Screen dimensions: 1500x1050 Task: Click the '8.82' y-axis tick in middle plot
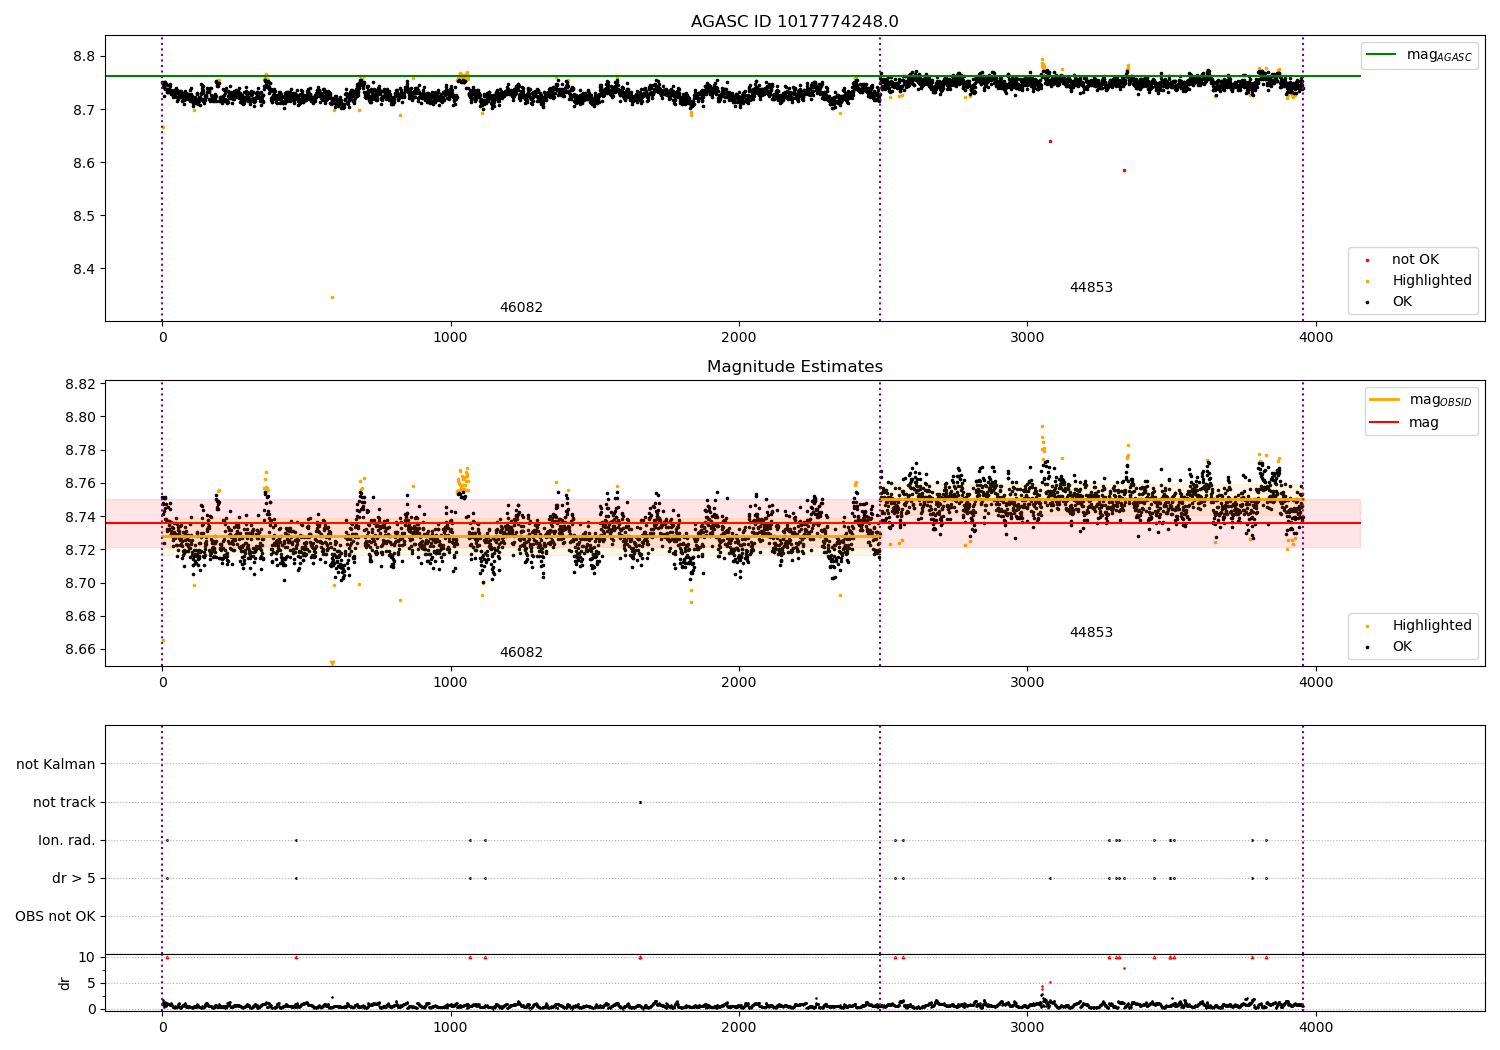(81, 385)
